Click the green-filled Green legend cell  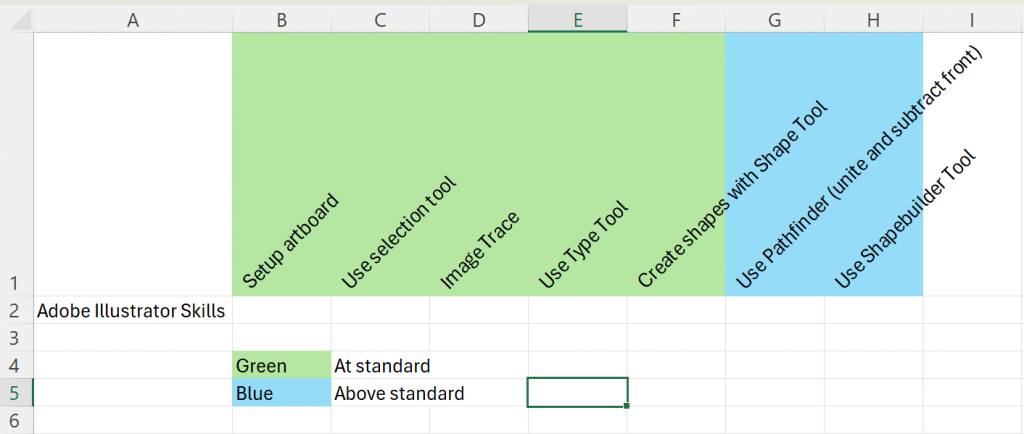pos(281,365)
